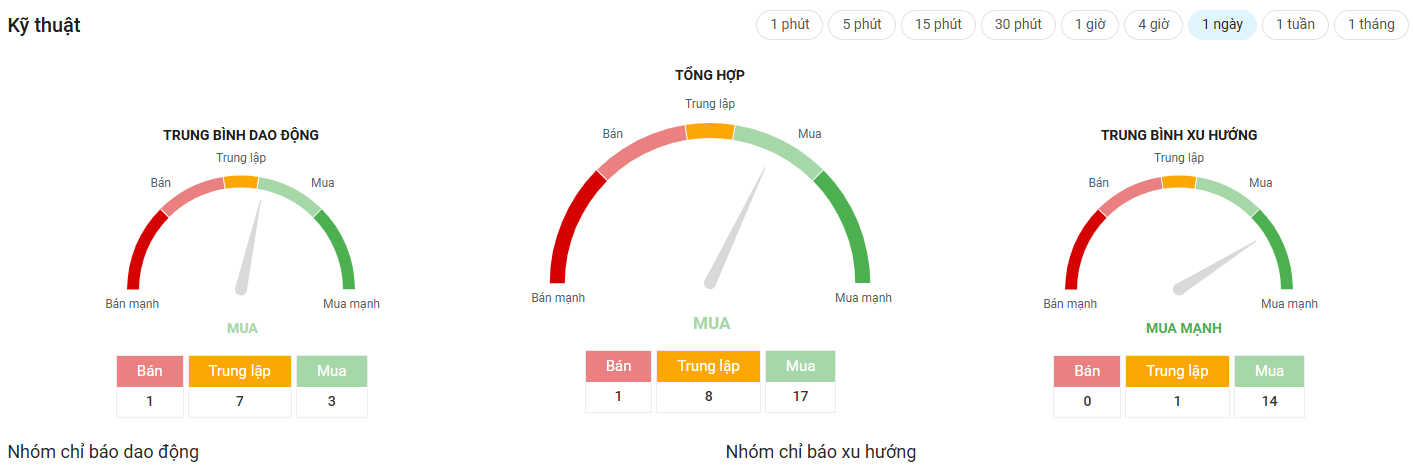This screenshot has height=466, width=1413.
Task: Select the 1 phút timeframe
Action: [789, 25]
